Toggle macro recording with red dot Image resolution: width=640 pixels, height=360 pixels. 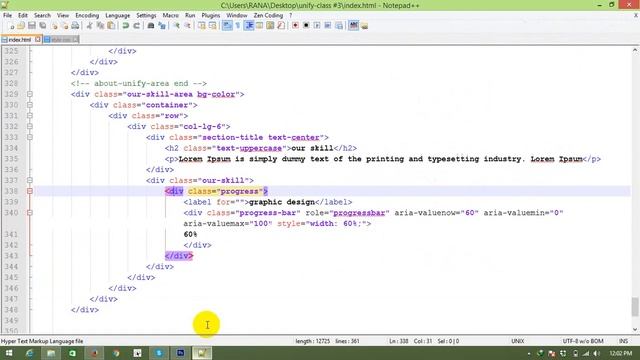click(295, 26)
